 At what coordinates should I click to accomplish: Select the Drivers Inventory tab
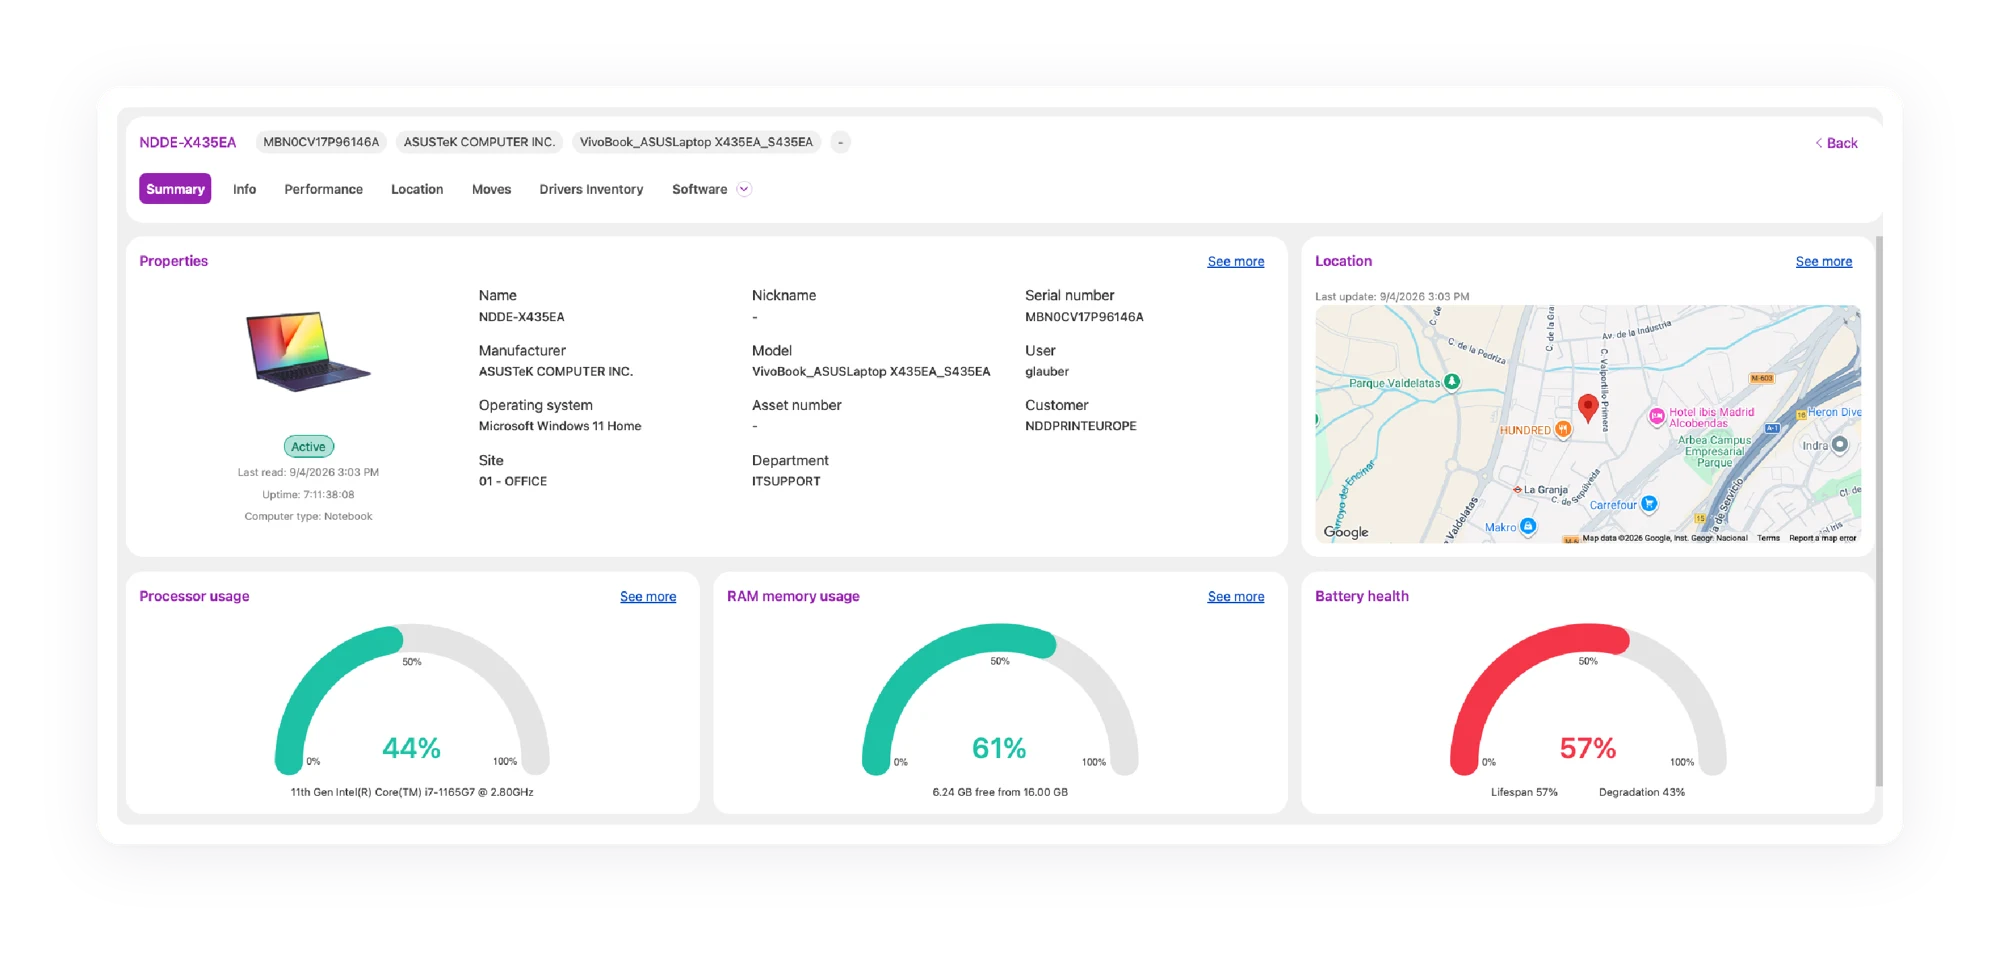point(591,189)
